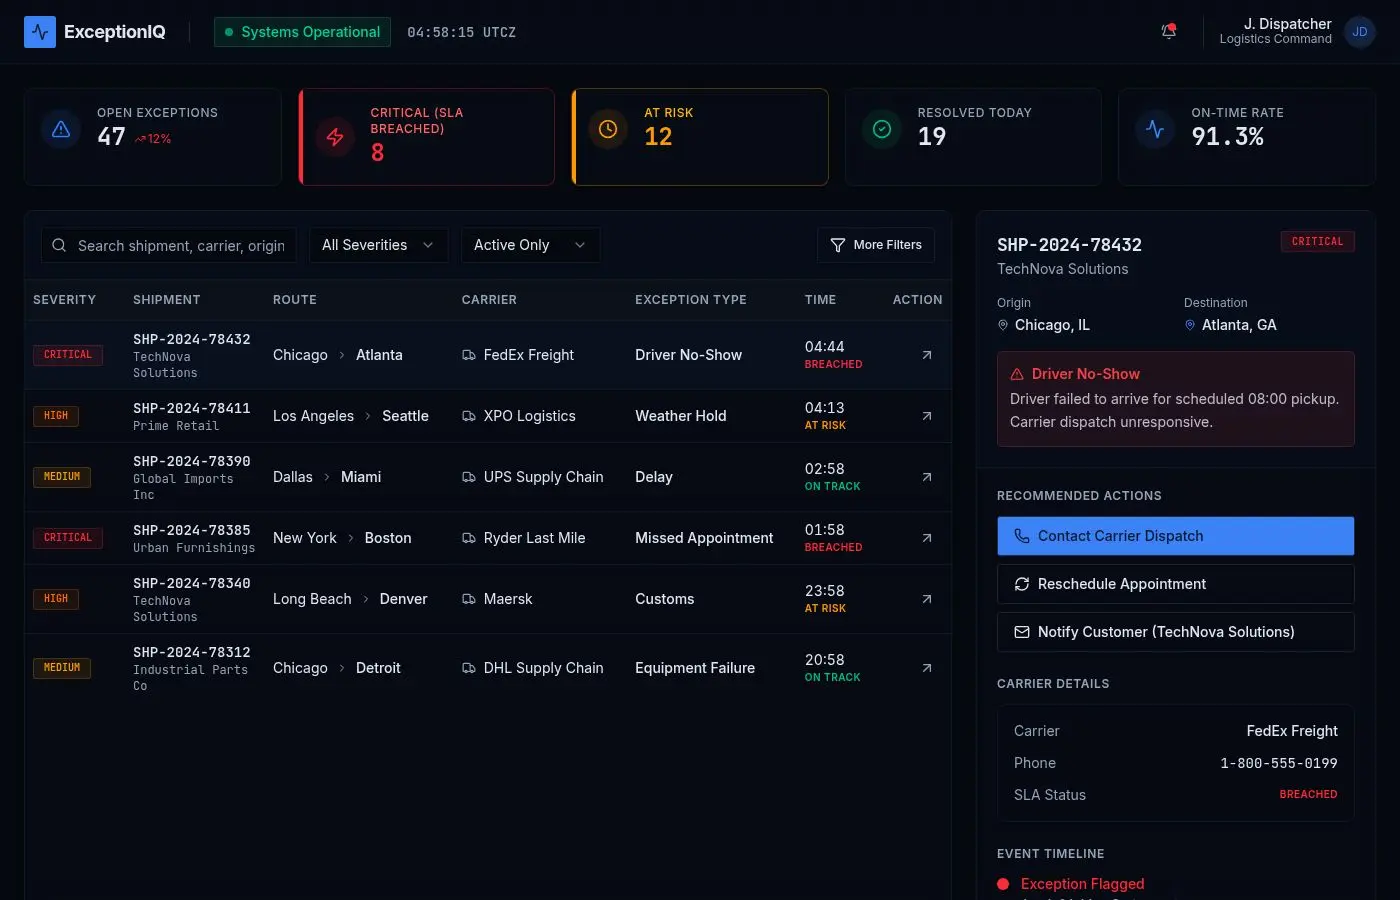Click the ExceptionIQ pulse logo icon
This screenshot has height=900, width=1400.
point(40,32)
